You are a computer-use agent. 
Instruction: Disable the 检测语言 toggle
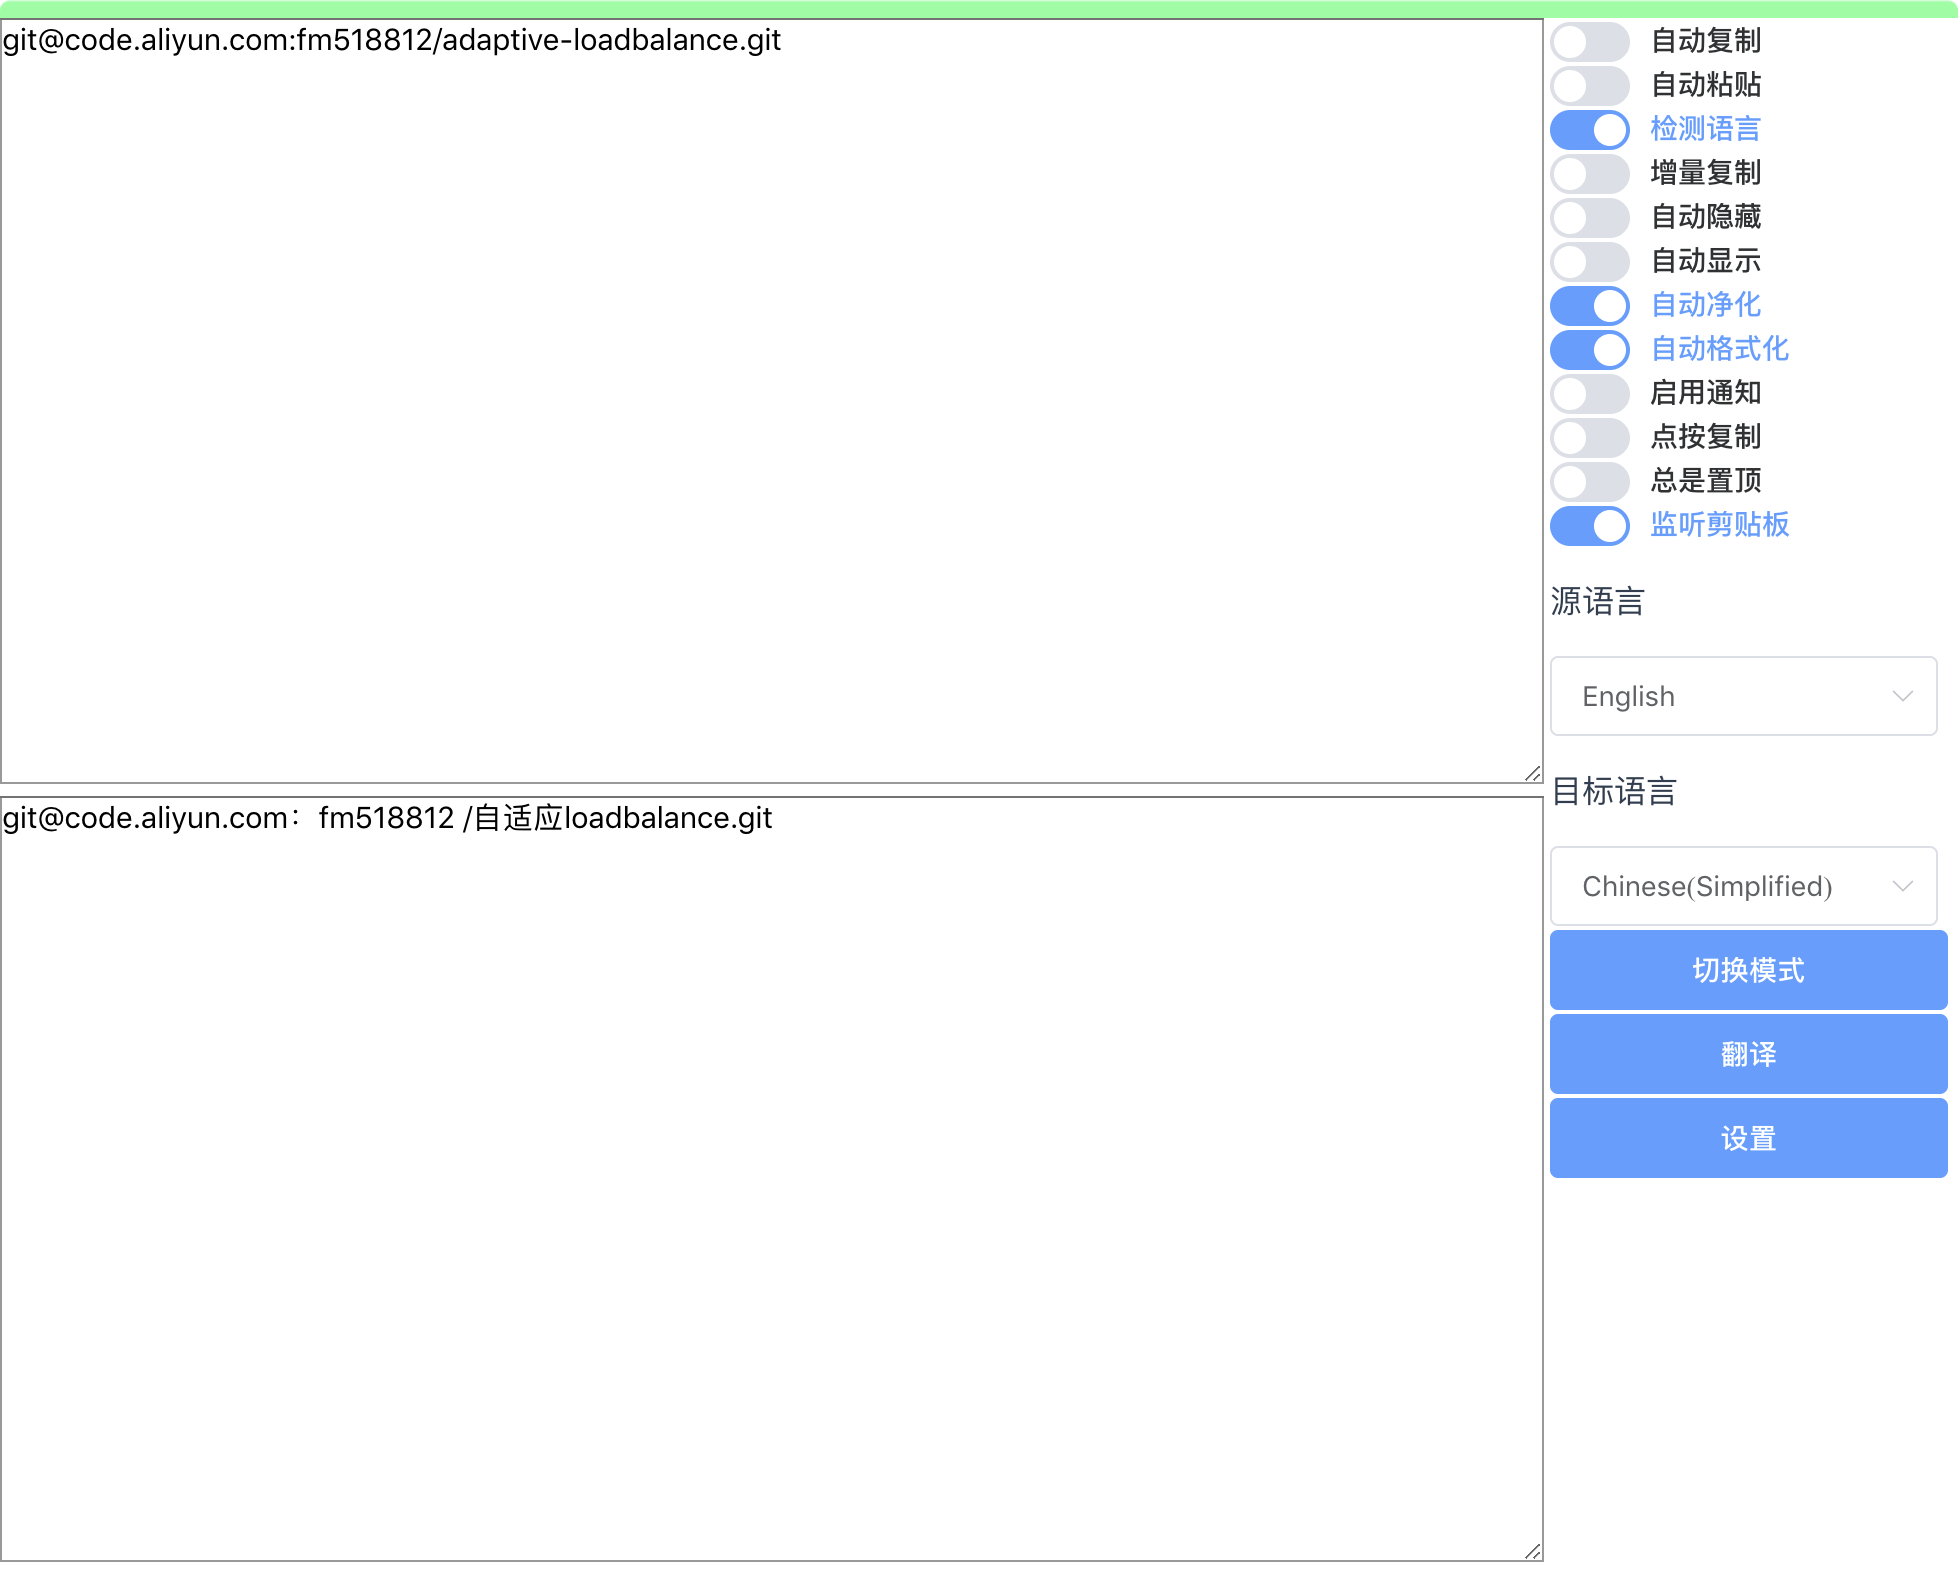coord(1589,129)
